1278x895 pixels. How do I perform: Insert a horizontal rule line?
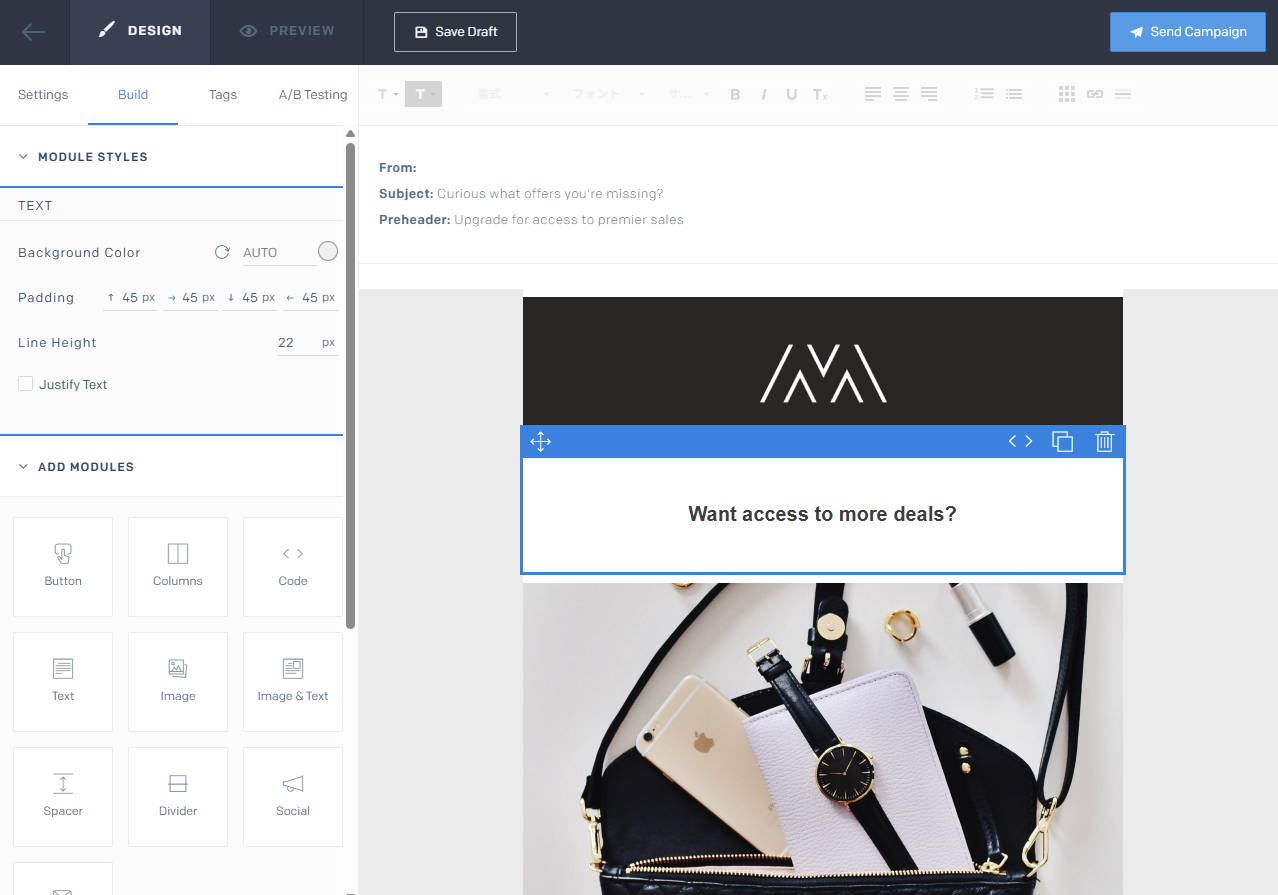[1123, 94]
